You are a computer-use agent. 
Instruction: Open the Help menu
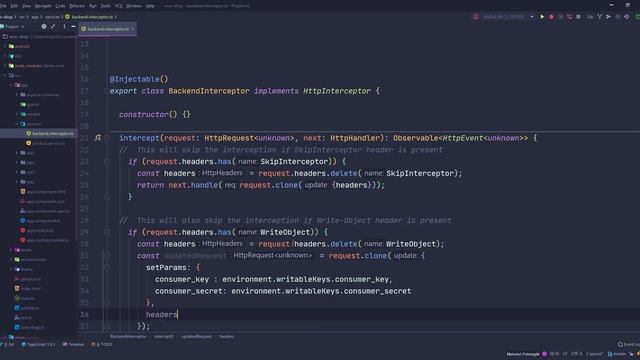150,6
